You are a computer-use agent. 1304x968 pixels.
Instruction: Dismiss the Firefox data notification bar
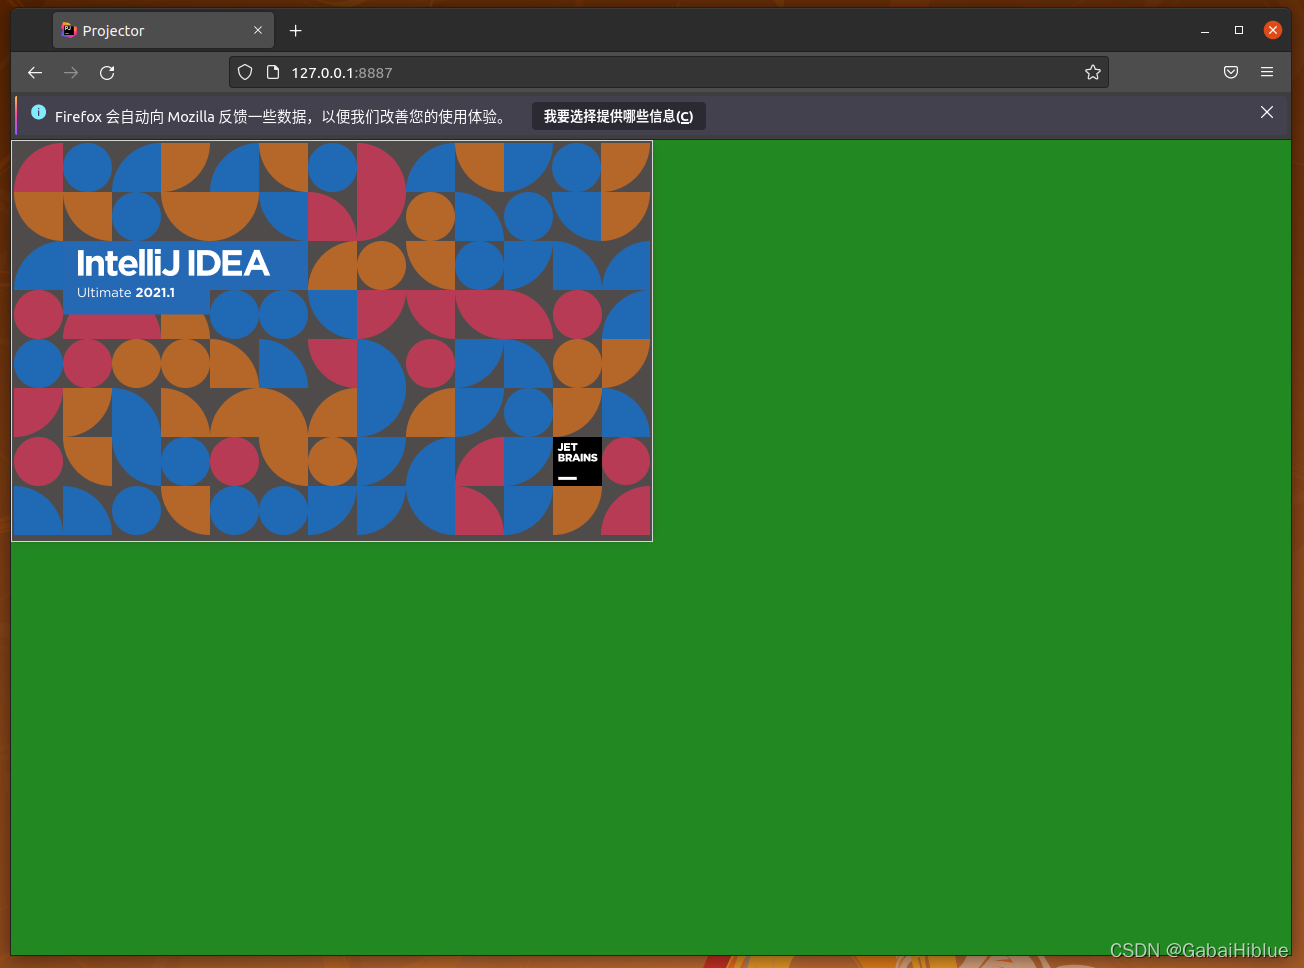[x=1267, y=112]
